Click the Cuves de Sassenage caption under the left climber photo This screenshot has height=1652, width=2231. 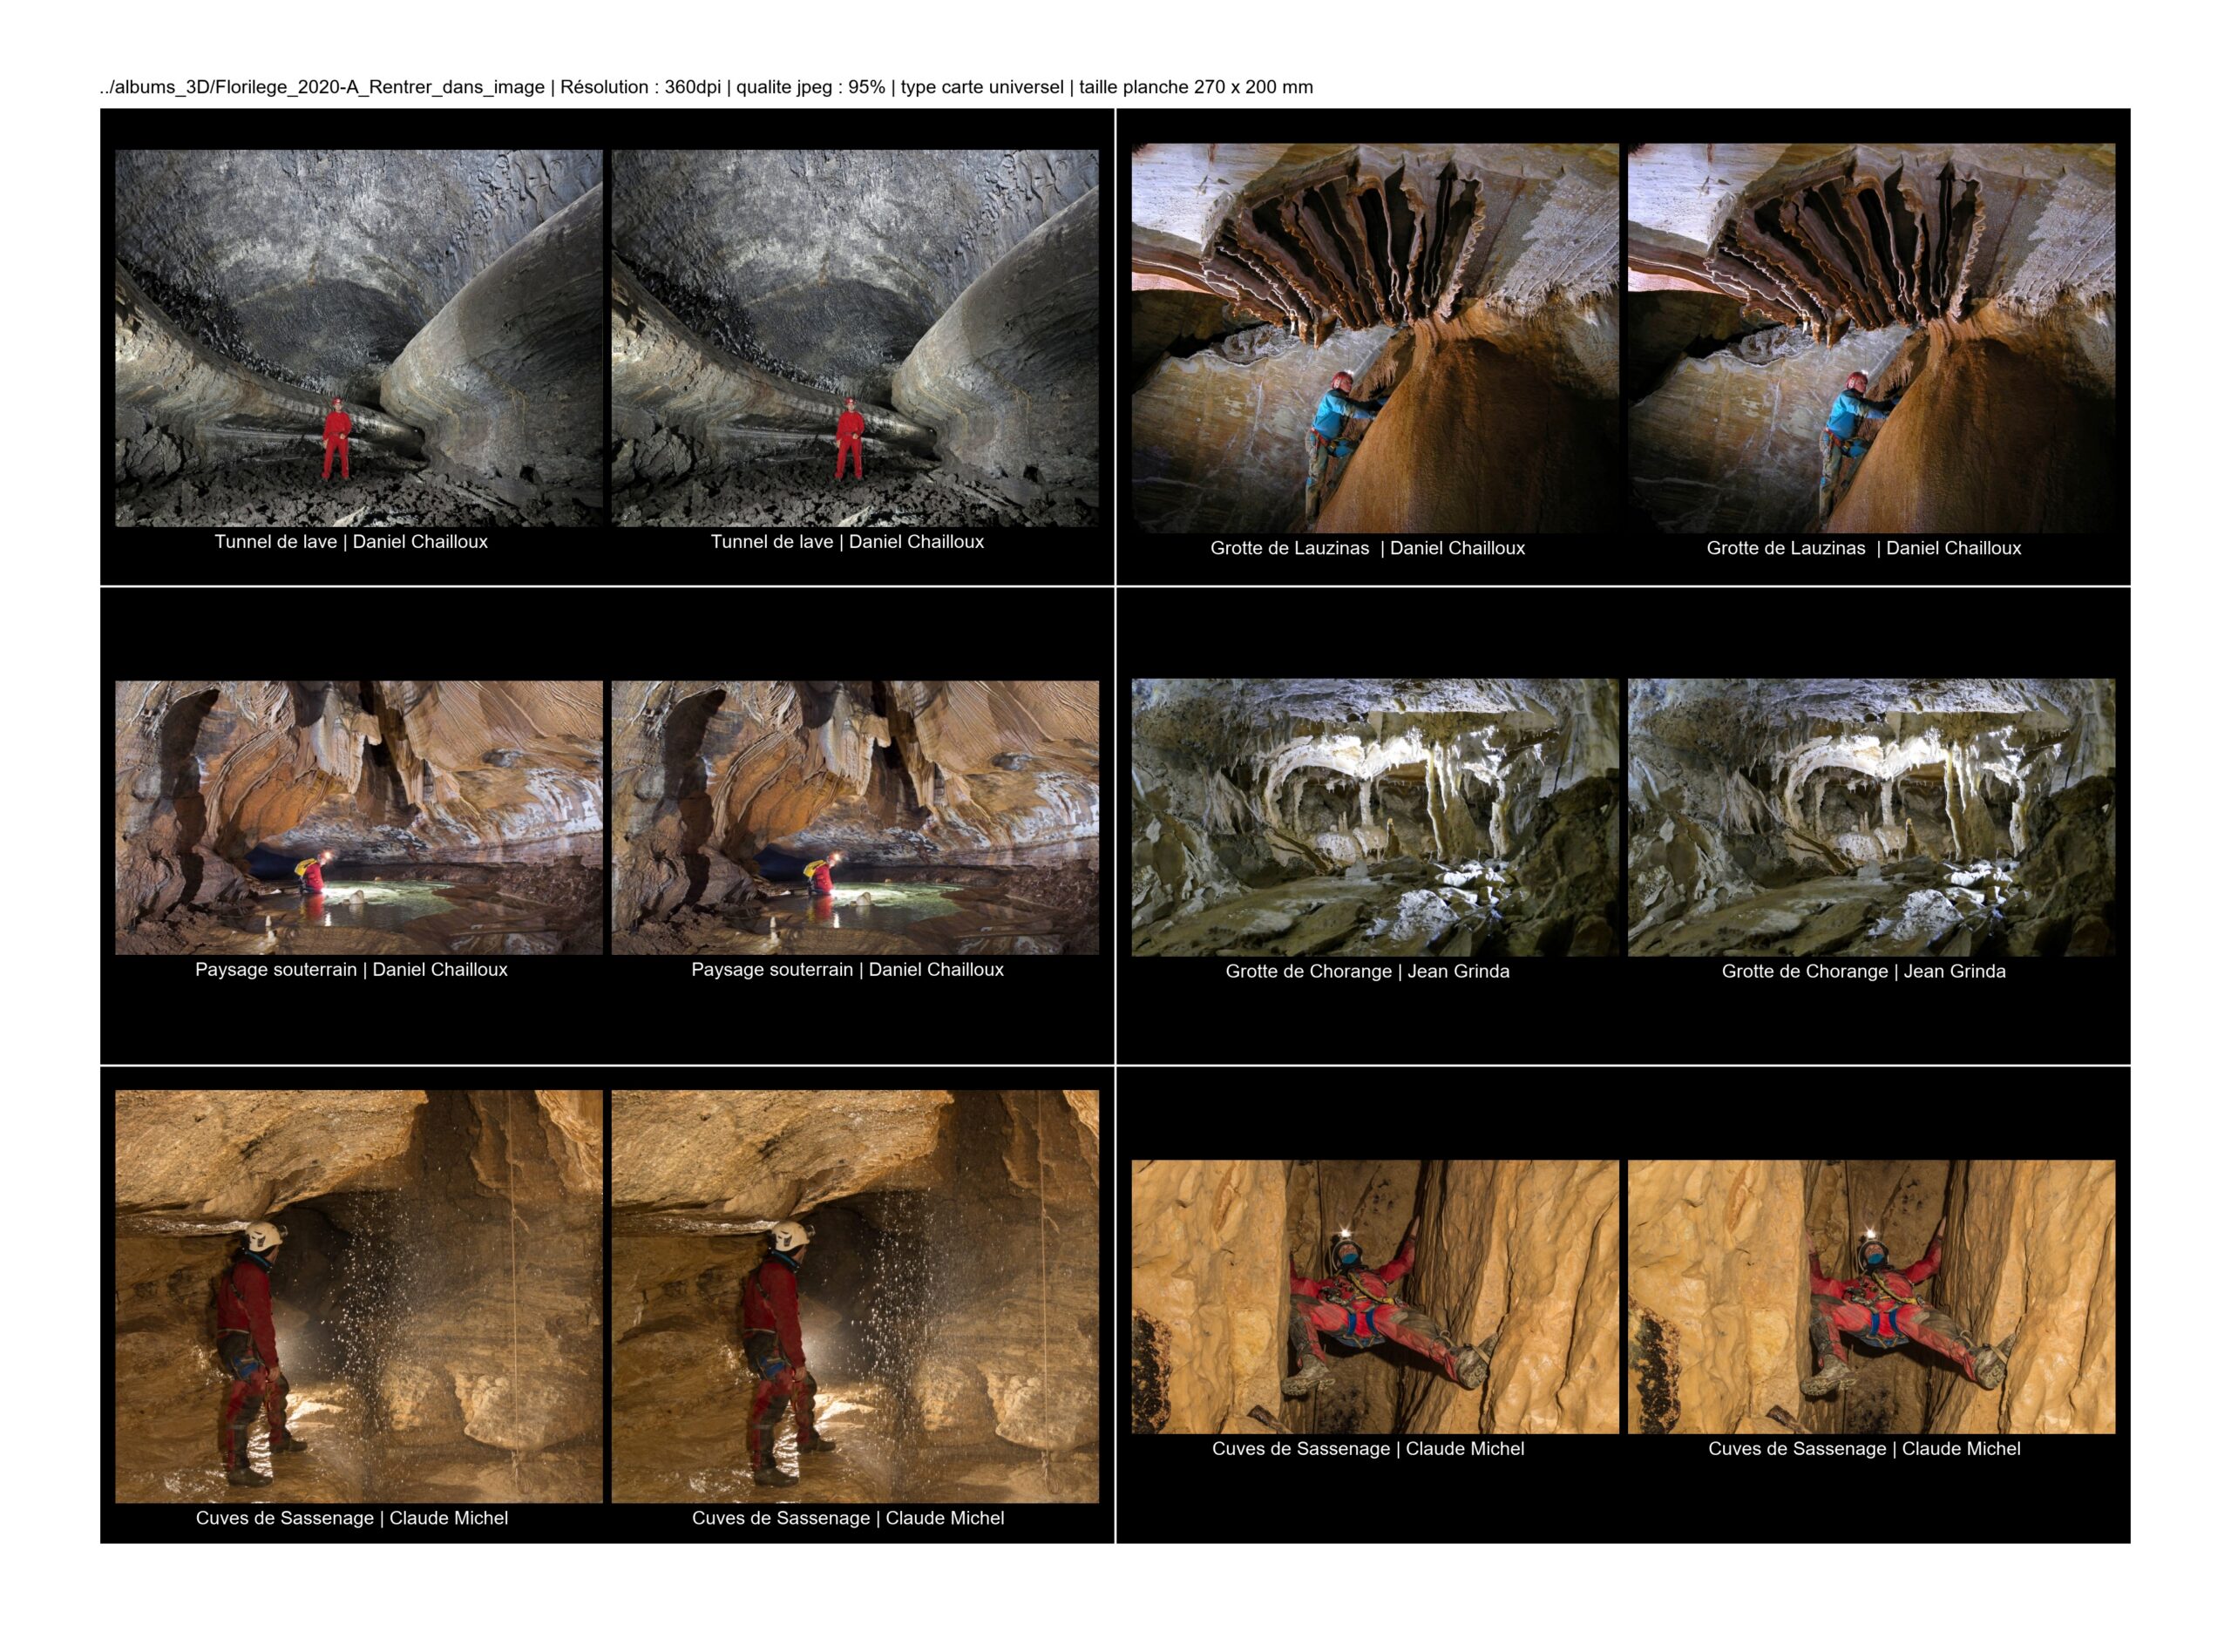tap(1367, 1449)
